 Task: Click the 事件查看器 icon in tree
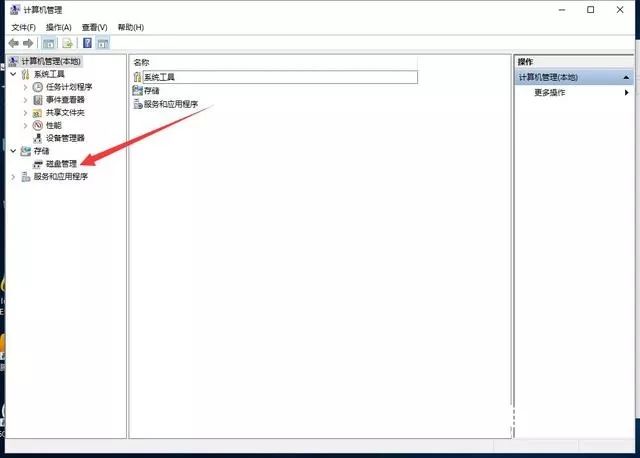(x=38, y=100)
